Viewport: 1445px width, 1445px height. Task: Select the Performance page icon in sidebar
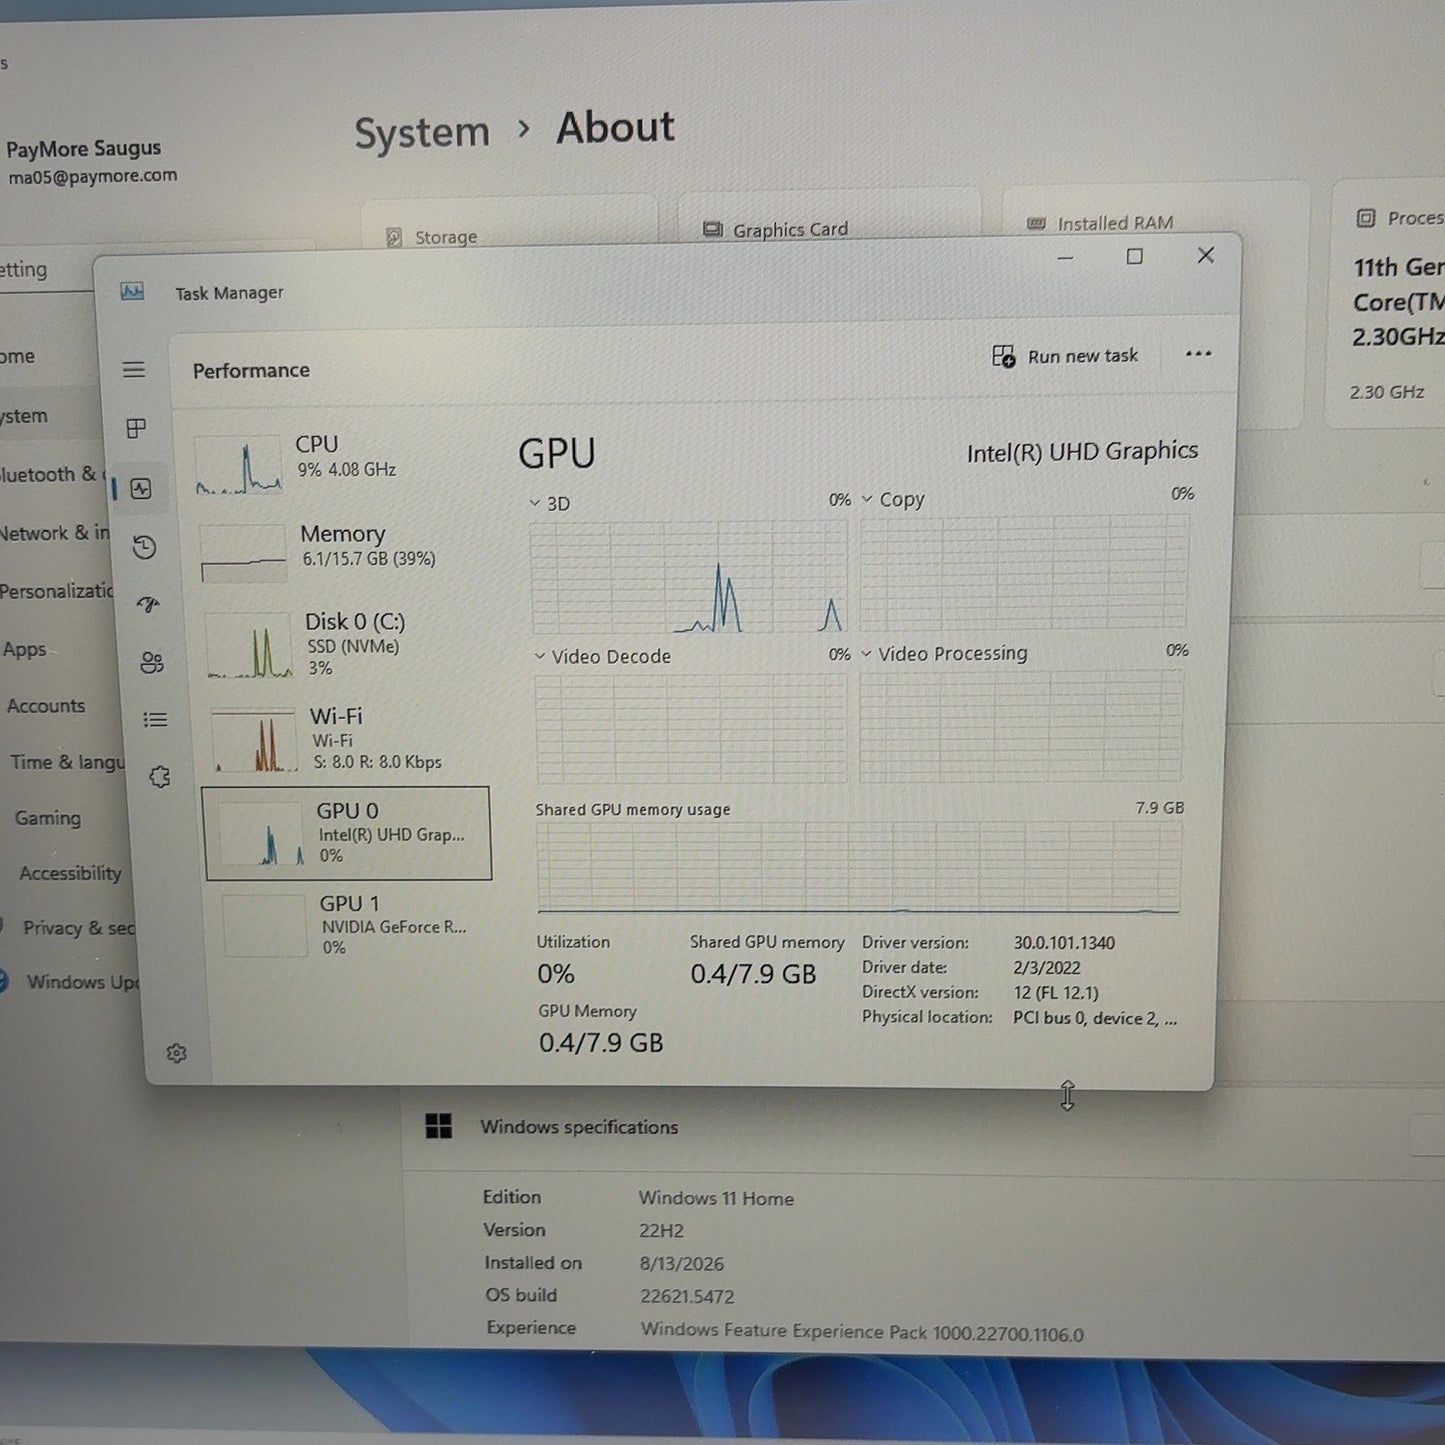141,488
